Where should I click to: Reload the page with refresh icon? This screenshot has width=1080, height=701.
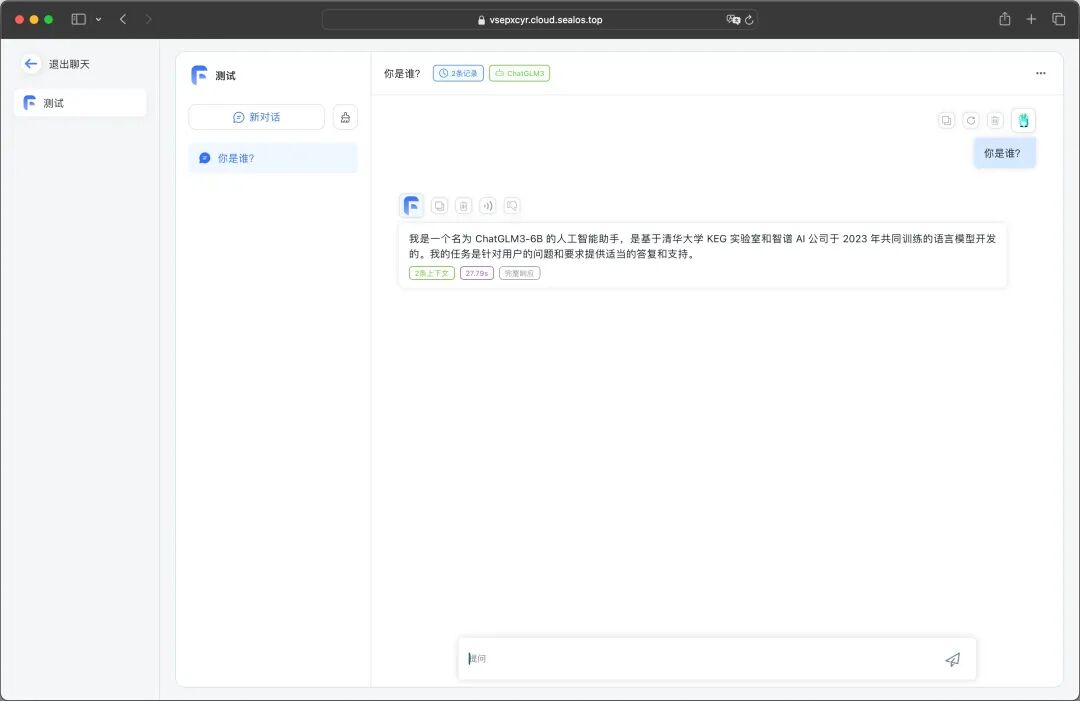[x=749, y=20]
